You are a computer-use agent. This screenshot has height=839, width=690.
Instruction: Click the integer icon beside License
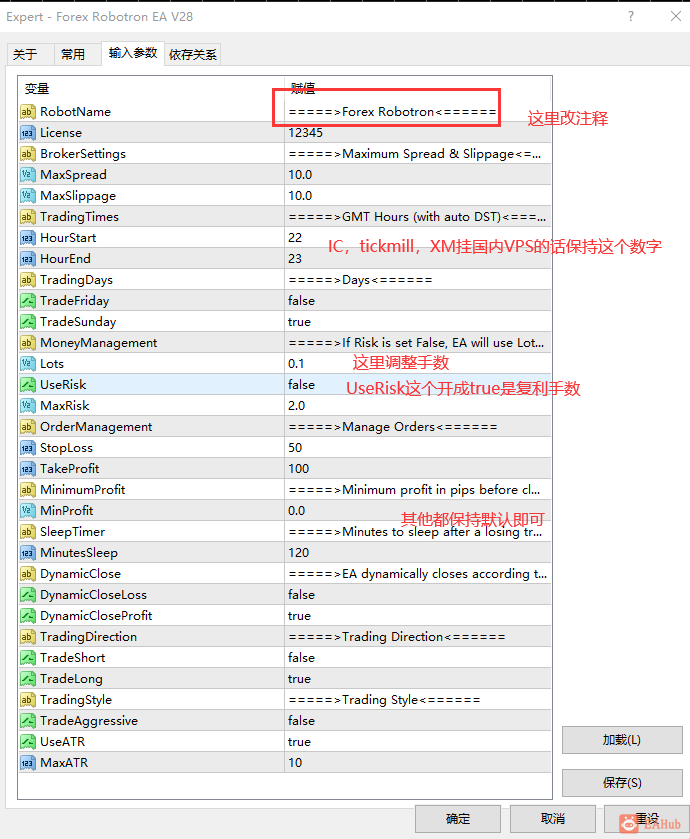(x=28, y=133)
